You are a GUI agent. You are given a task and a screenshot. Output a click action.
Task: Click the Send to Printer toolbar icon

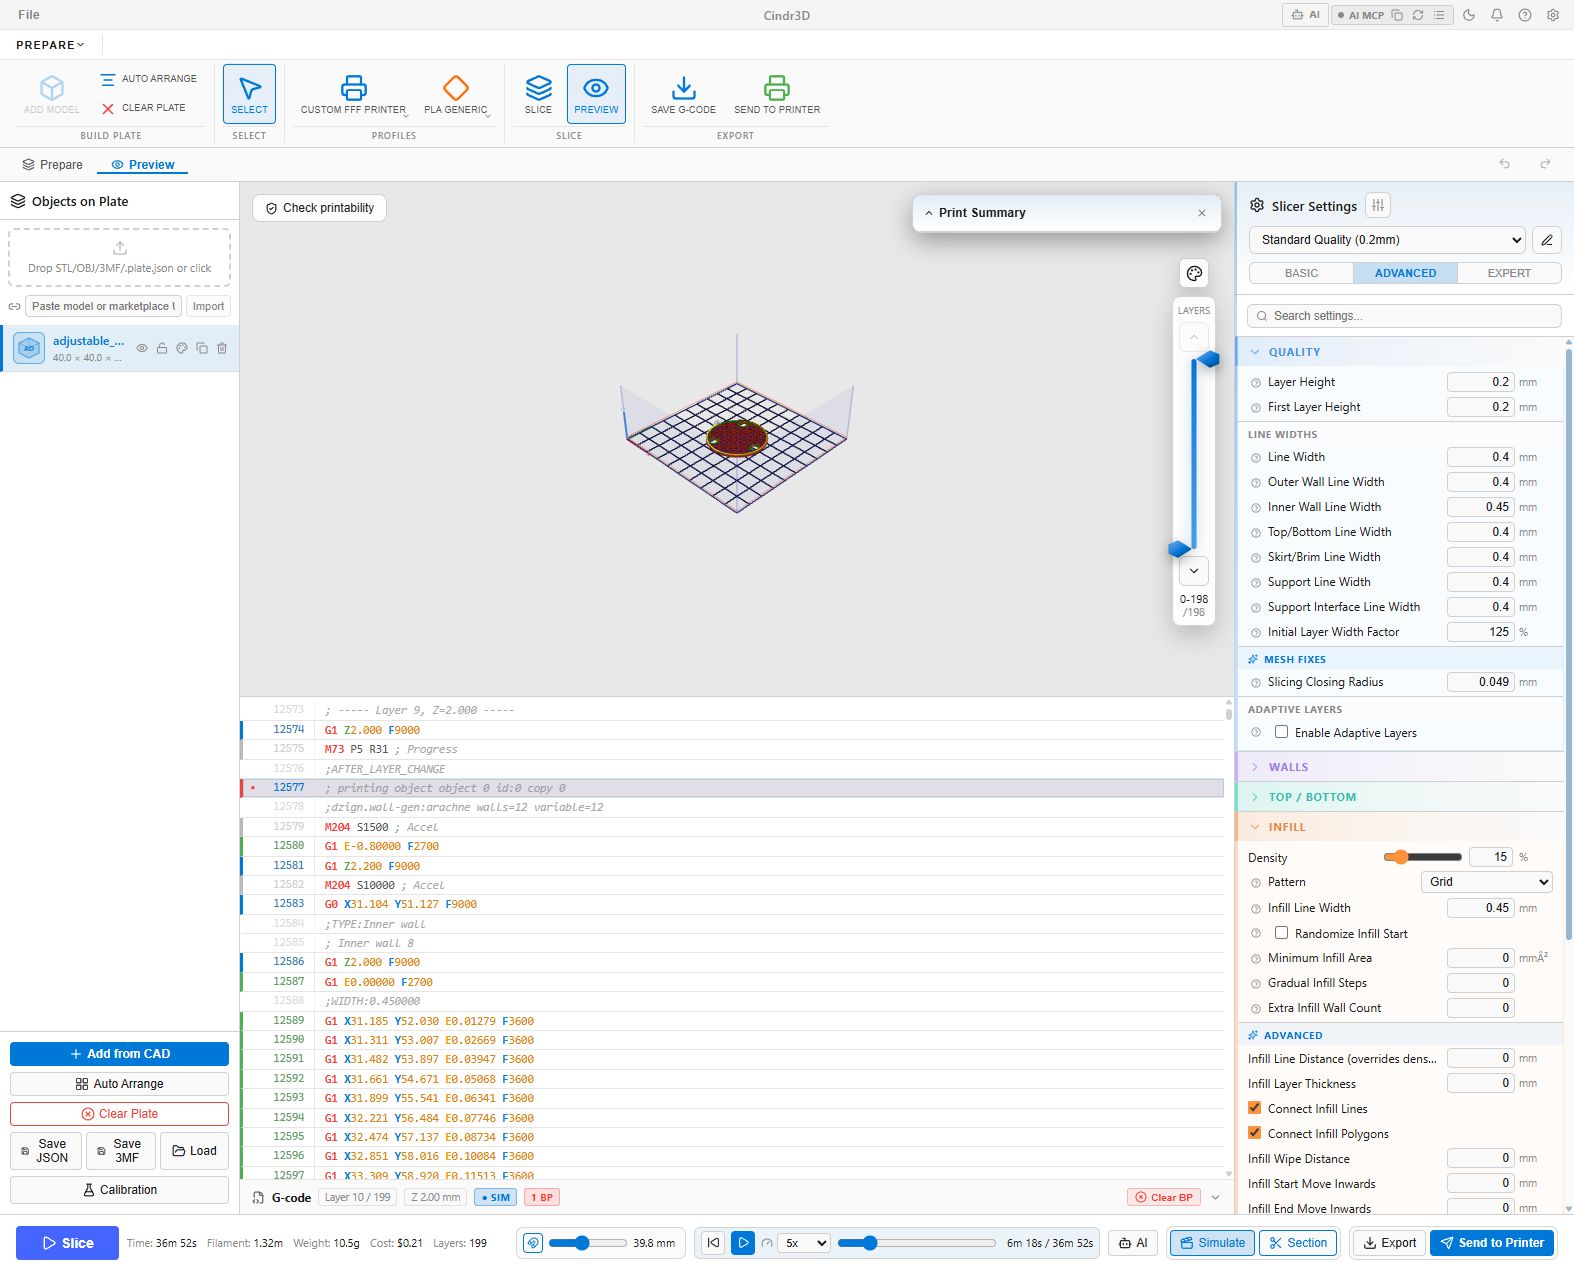pos(777,94)
